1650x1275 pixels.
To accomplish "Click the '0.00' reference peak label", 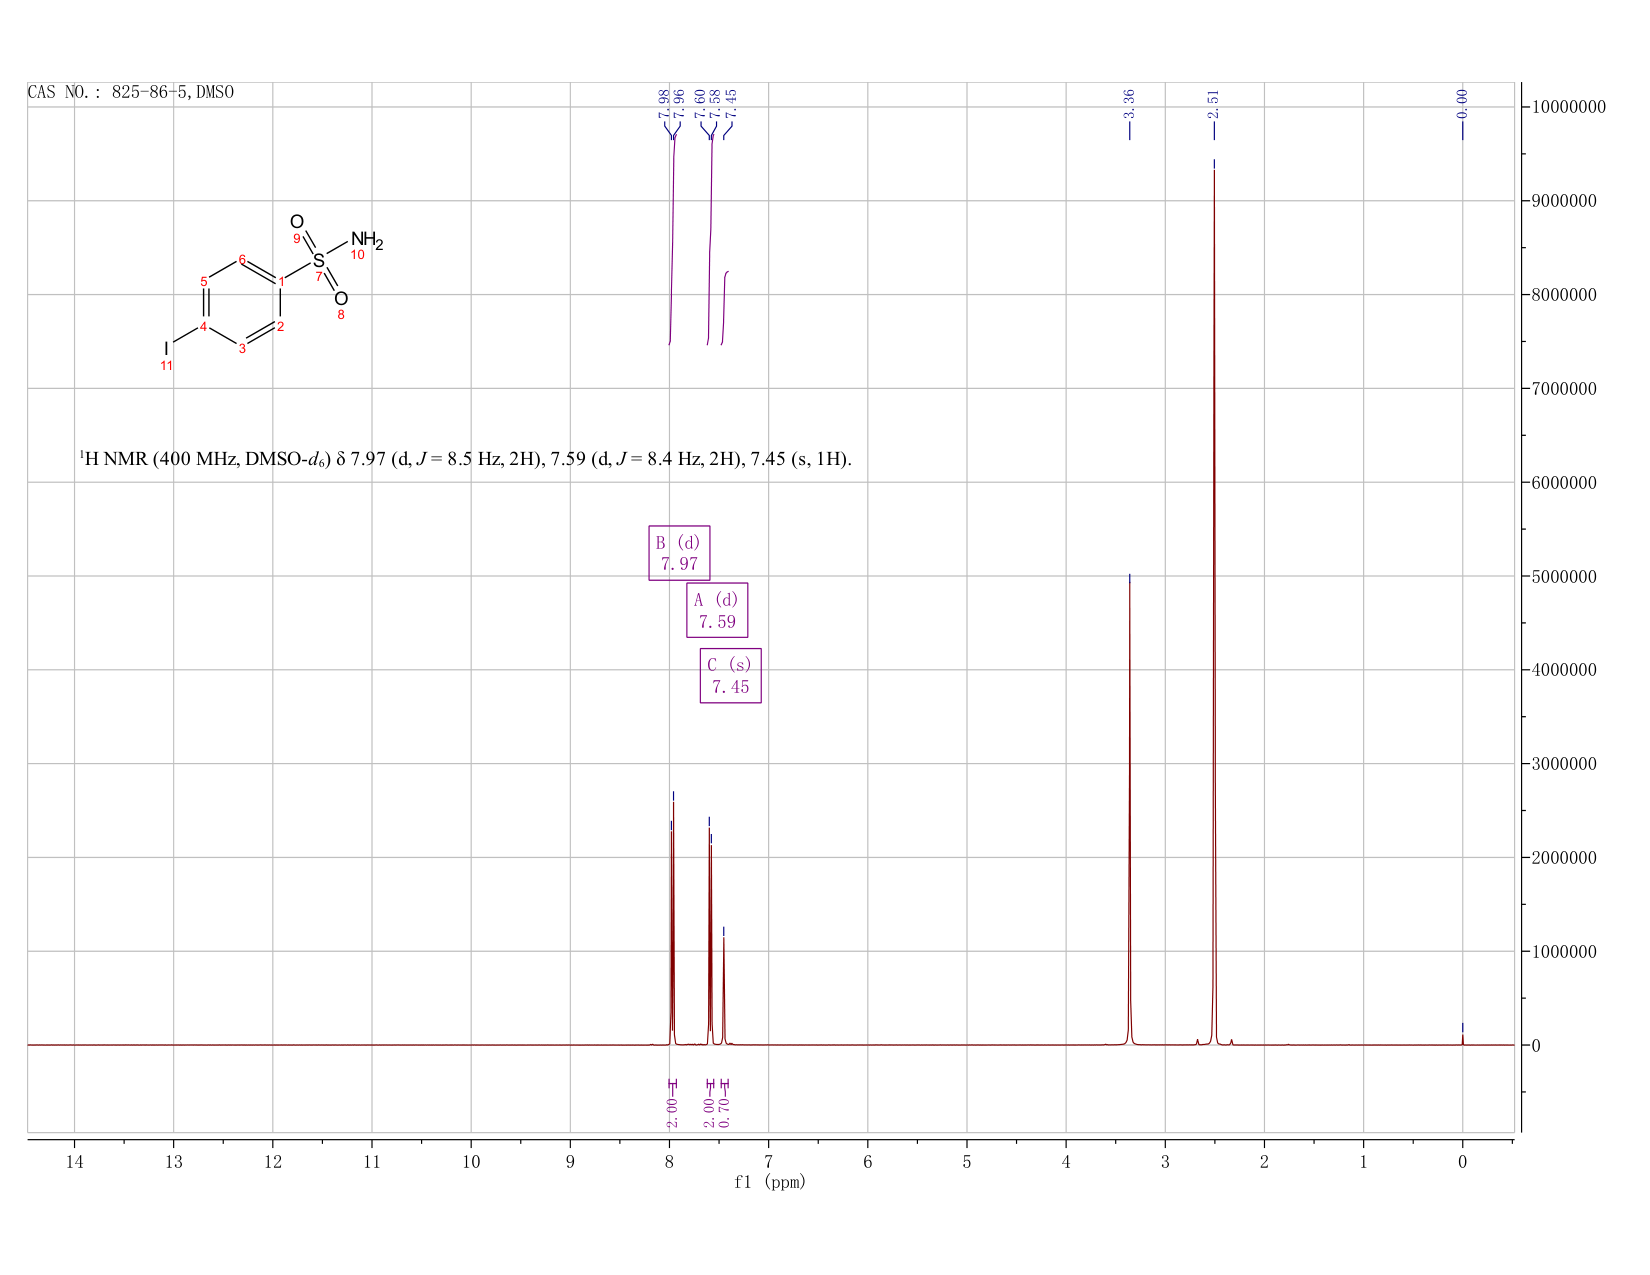I will (1462, 104).
